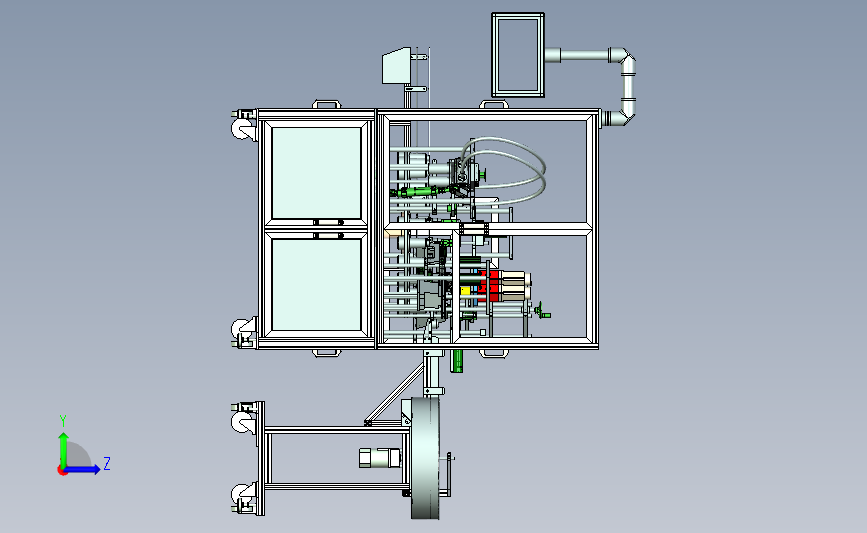Pick the hood-shaped cover above the frame top
Viewport: 867px width, 533px height.
pos(396,66)
